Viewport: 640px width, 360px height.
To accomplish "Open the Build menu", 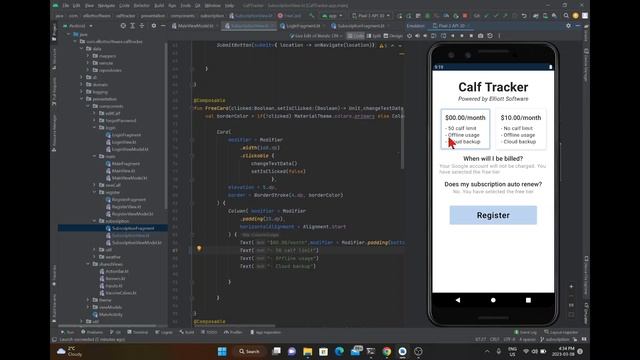I will pyautogui.click(x=159, y=6).
